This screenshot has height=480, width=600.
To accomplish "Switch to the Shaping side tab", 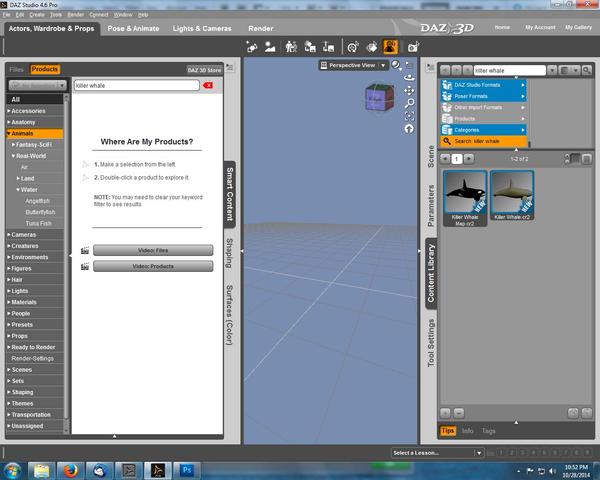I will 230,253.
